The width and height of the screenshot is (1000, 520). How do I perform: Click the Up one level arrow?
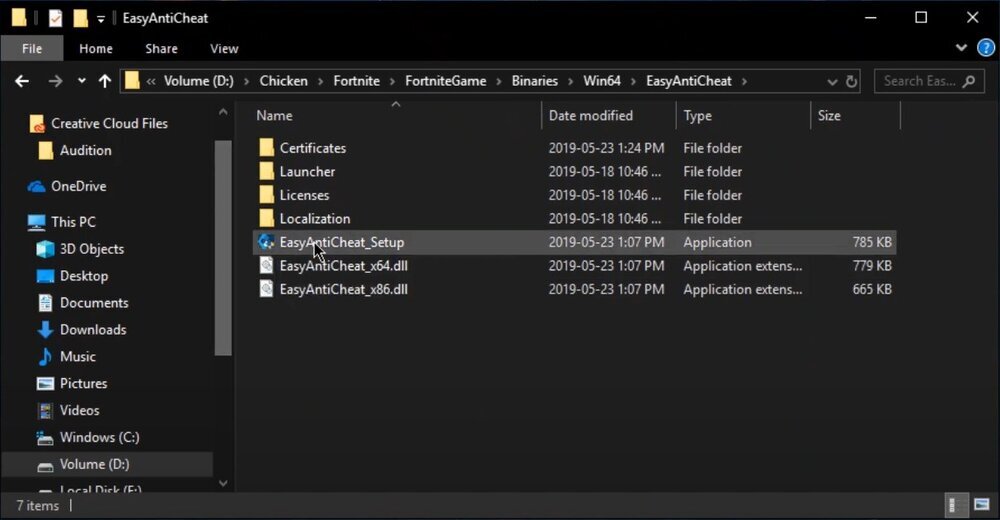[106, 81]
